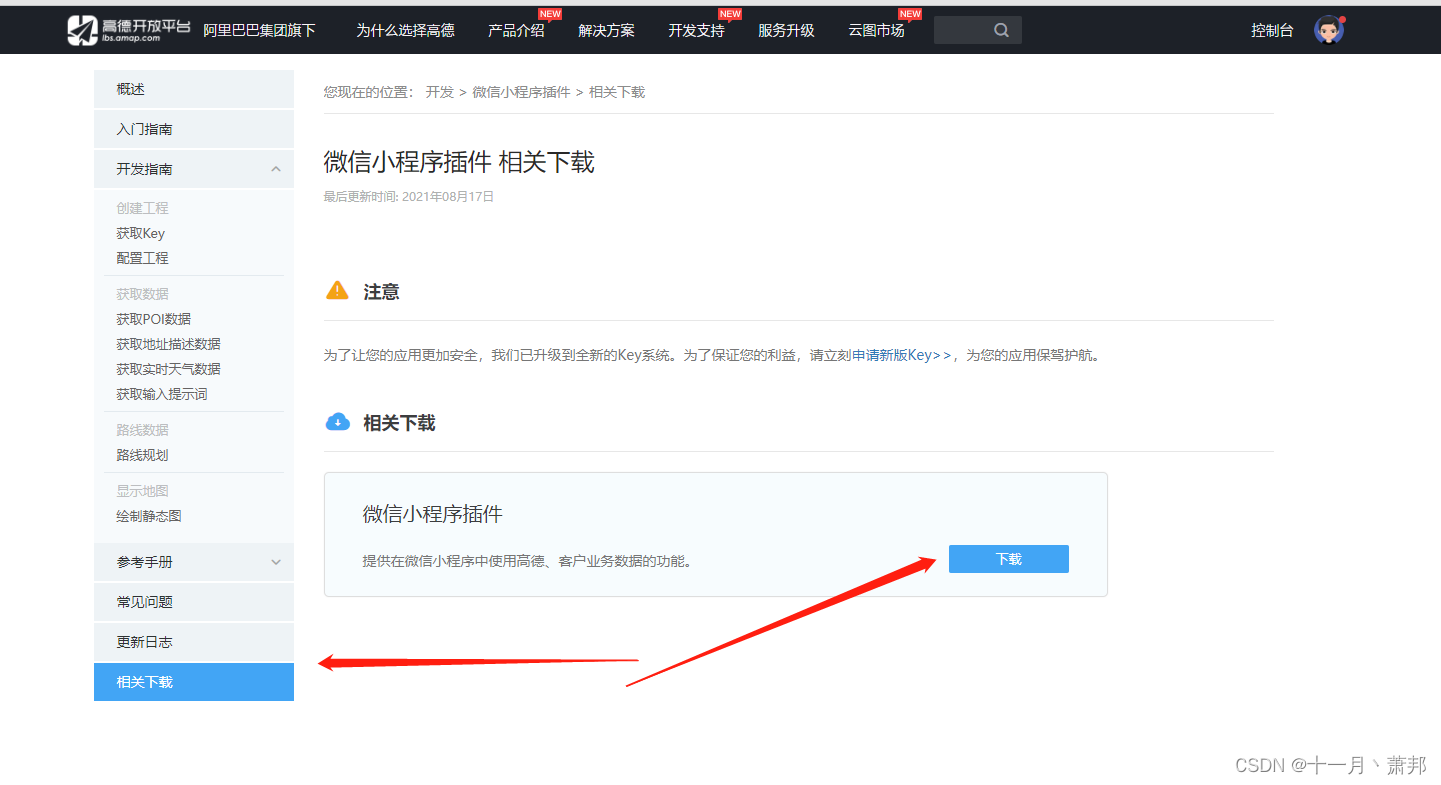The height and width of the screenshot is (785, 1441).
Task: Click the 最后更新时间 date text
Action: click(409, 197)
